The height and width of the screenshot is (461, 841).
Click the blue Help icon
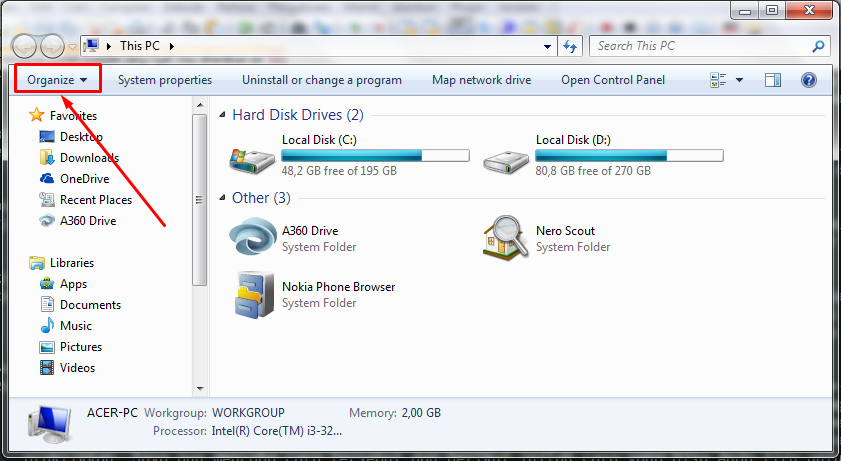809,80
